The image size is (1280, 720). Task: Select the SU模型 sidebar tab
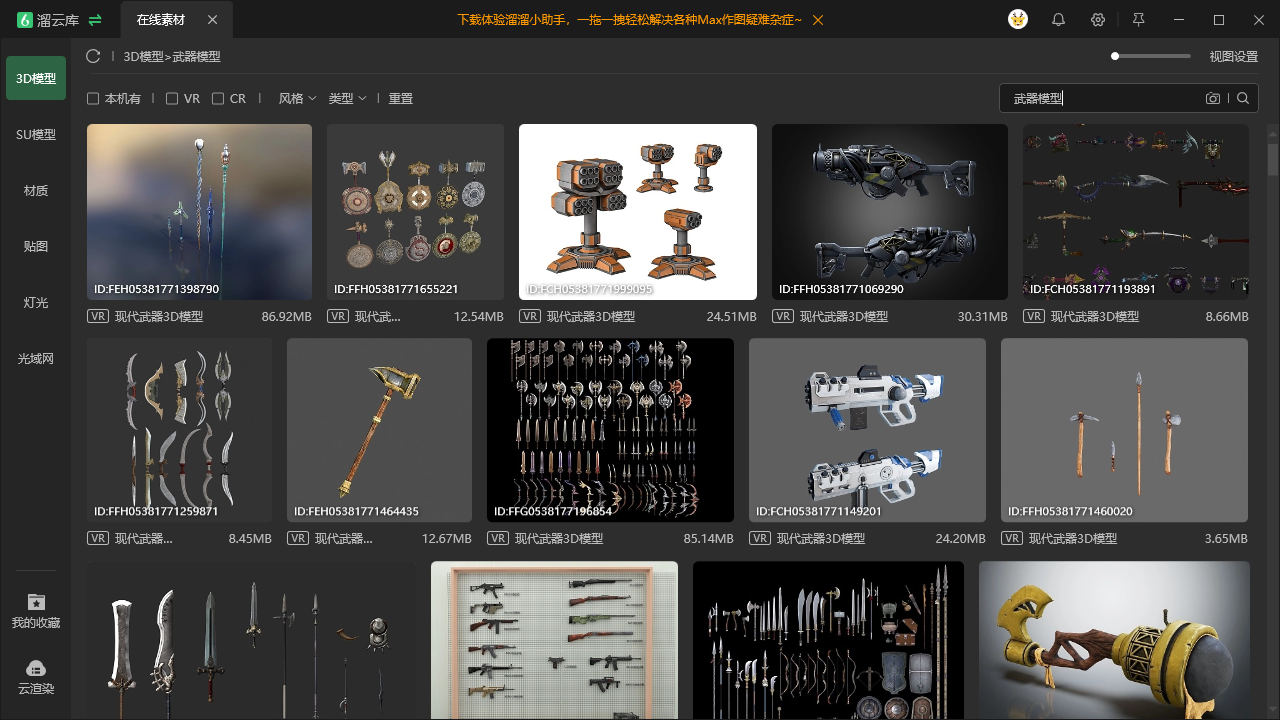tap(36, 134)
